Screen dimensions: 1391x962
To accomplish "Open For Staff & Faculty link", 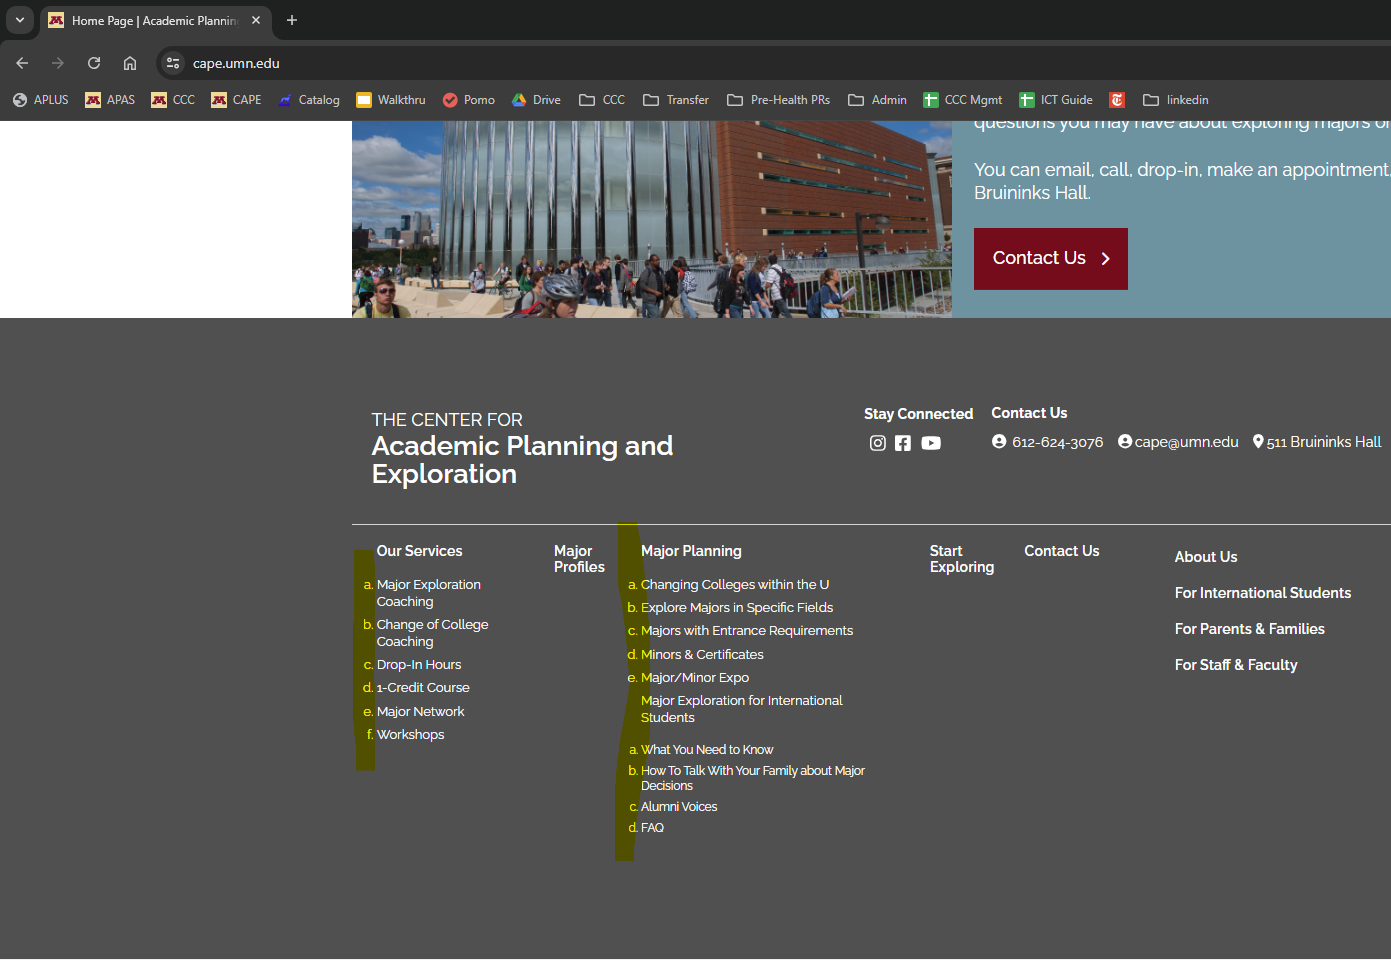I will tap(1236, 665).
